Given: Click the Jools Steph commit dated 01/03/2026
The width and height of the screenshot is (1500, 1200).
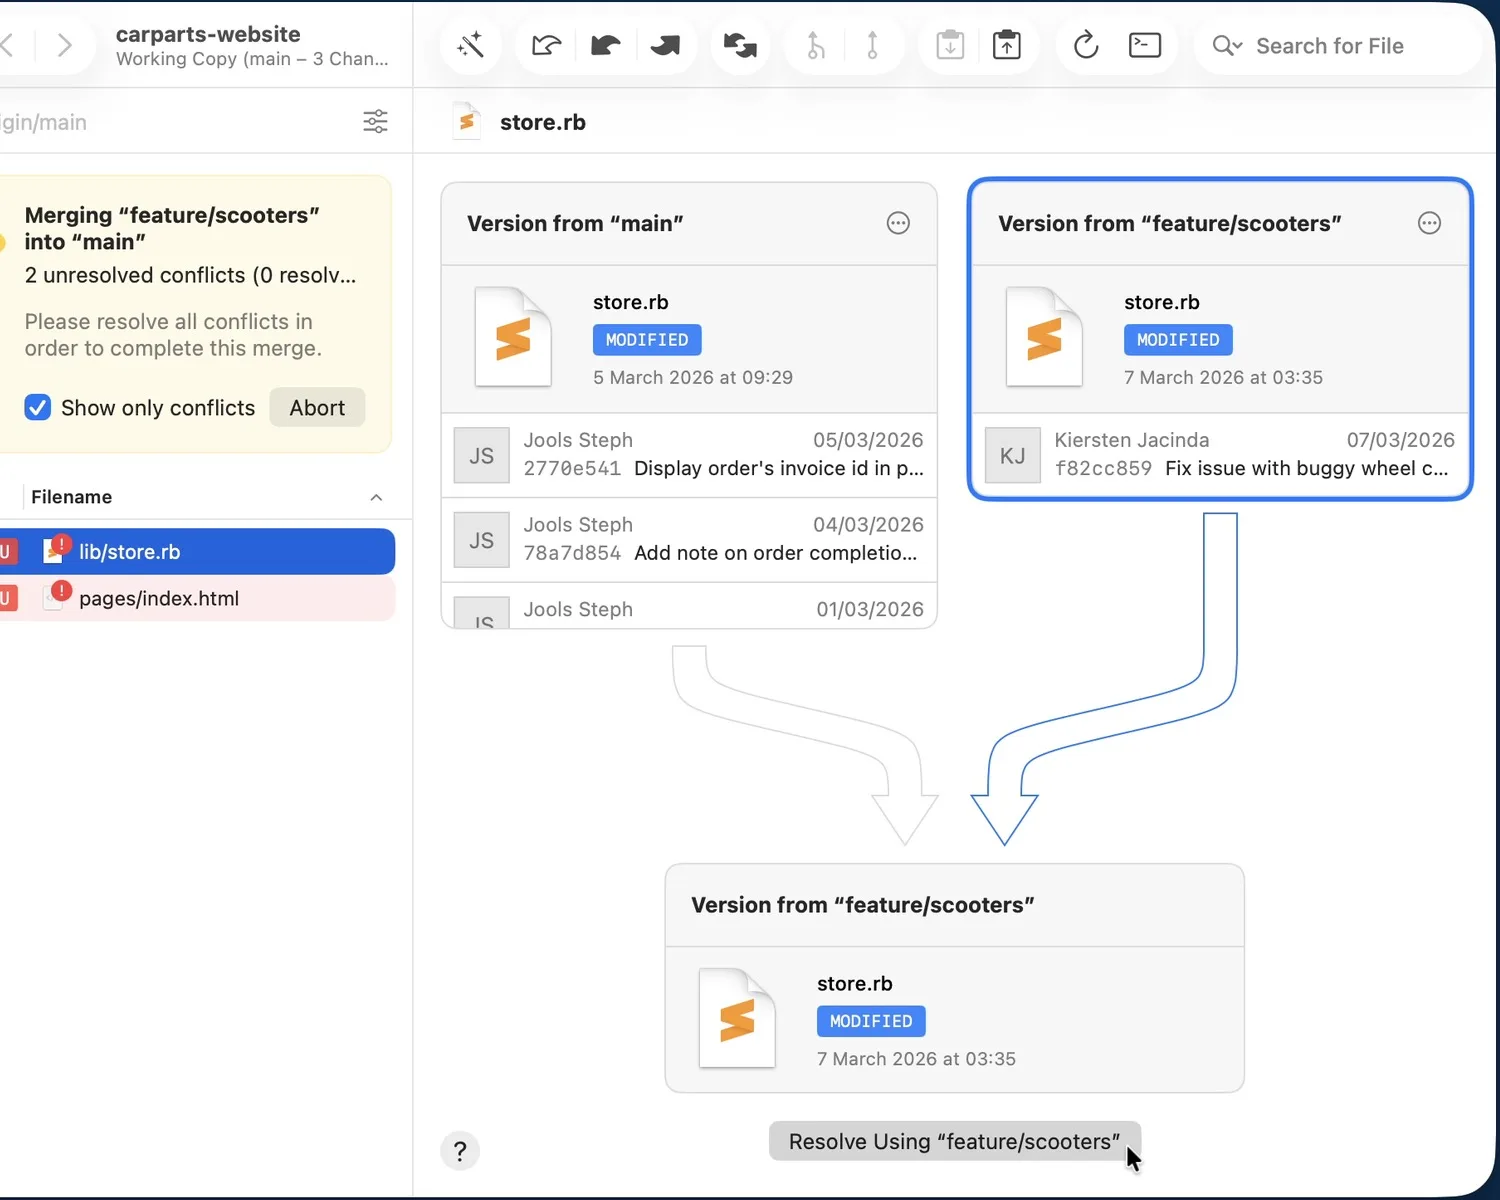Looking at the screenshot, I should [x=689, y=607].
